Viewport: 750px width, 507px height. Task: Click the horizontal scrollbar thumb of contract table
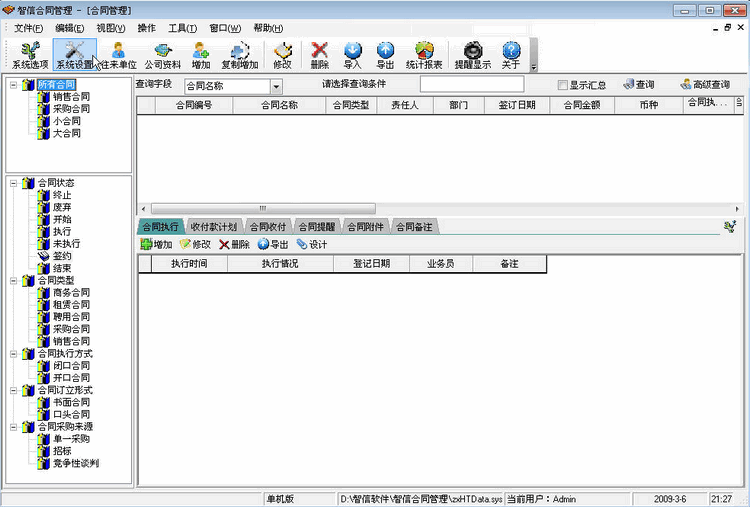[263, 209]
